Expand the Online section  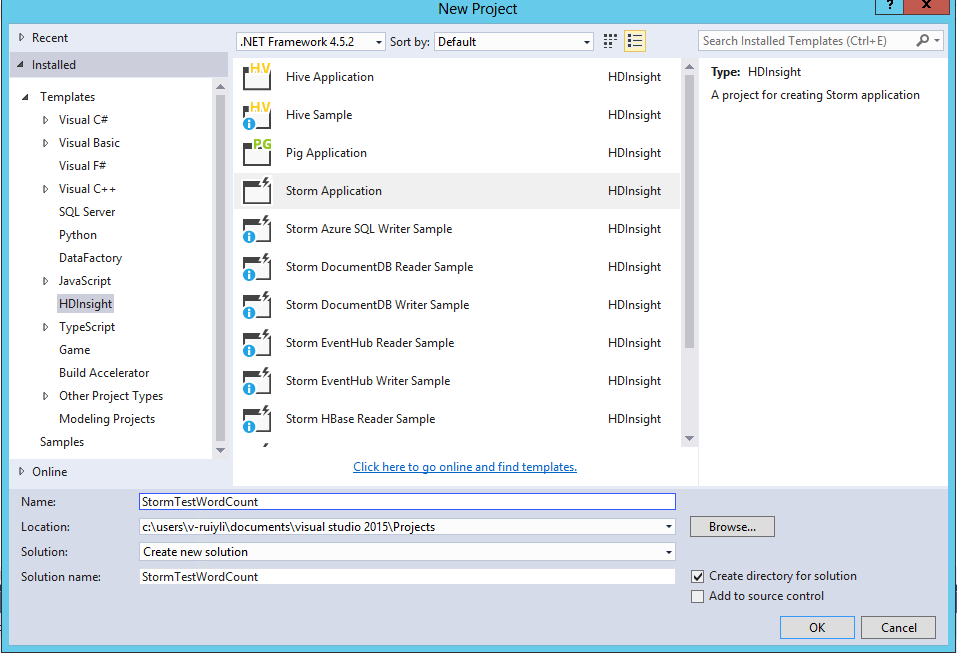click(22, 471)
